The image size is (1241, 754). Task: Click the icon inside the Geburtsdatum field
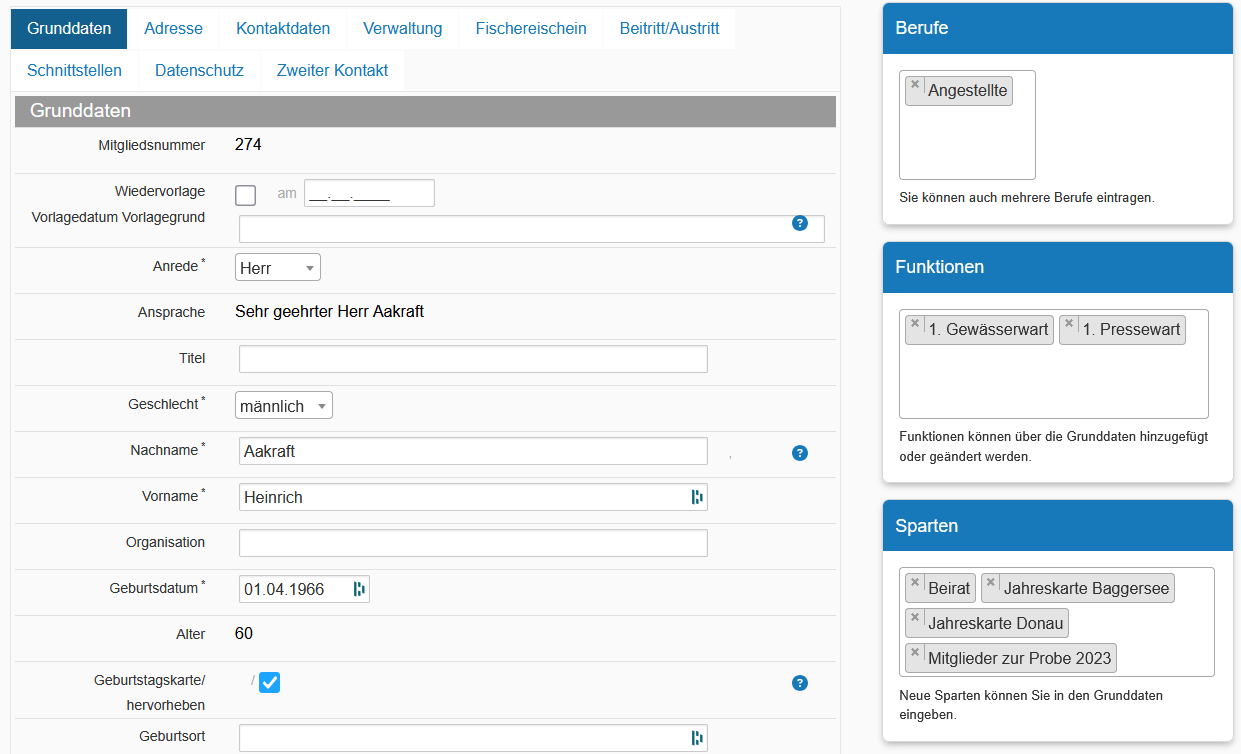[359, 589]
